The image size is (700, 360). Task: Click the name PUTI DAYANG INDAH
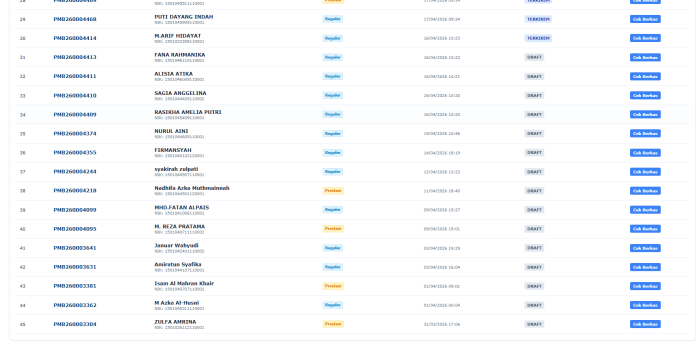183,17
